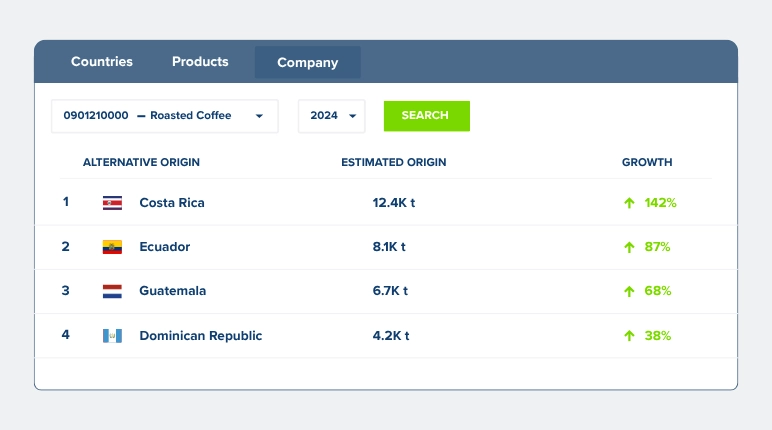The image size is (772, 430).
Task: Click the flag icon beside Dominican Republic
Action: (x=112, y=336)
